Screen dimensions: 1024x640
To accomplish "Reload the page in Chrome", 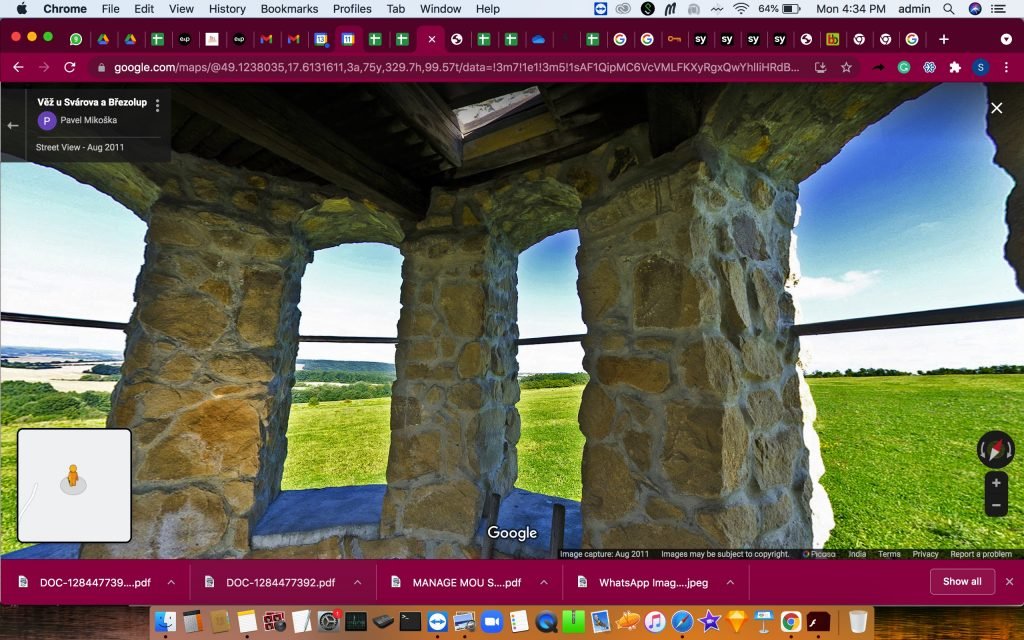I will pyautogui.click(x=69, y=67).
